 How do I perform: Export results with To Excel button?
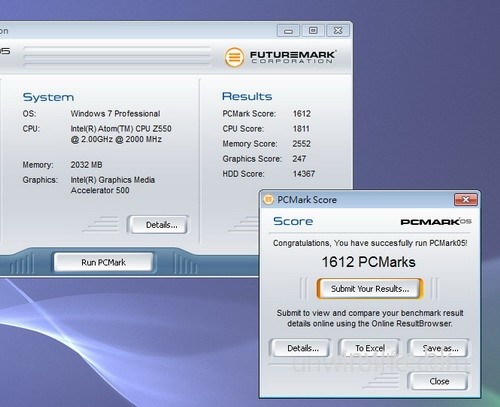[x=369, y=348]
